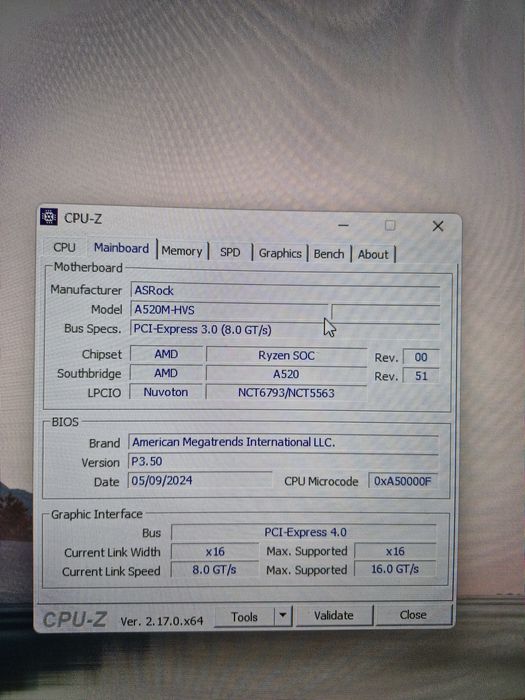Viewport: 525px width, 700px height.
Task: Click the Chipset Rev. value 00
Action: point(421,357)
